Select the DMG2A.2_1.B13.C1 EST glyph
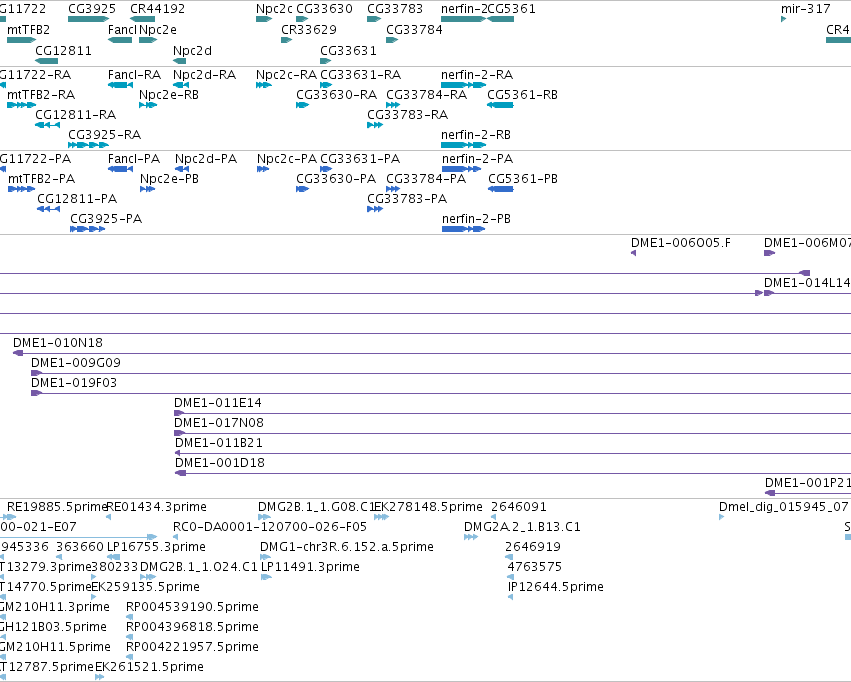 pos(471,537)
